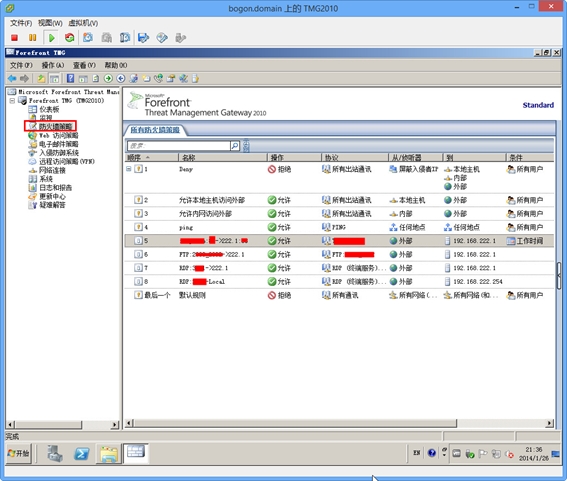
Task: Click the EN language indicator
Action: click(x=417, y=453)
